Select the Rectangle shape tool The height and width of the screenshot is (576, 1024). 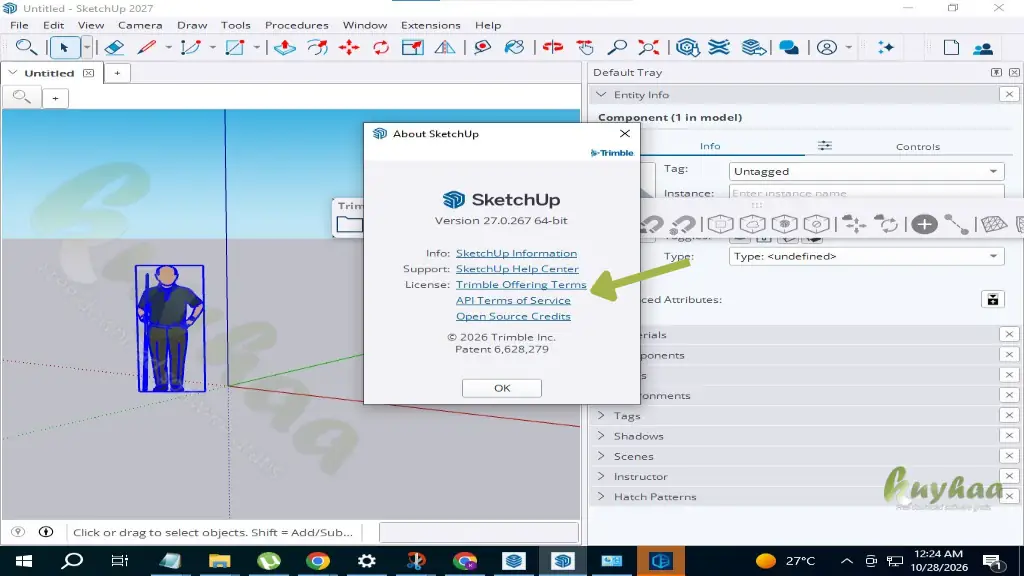pyautogui.click(x=234, y=47)
